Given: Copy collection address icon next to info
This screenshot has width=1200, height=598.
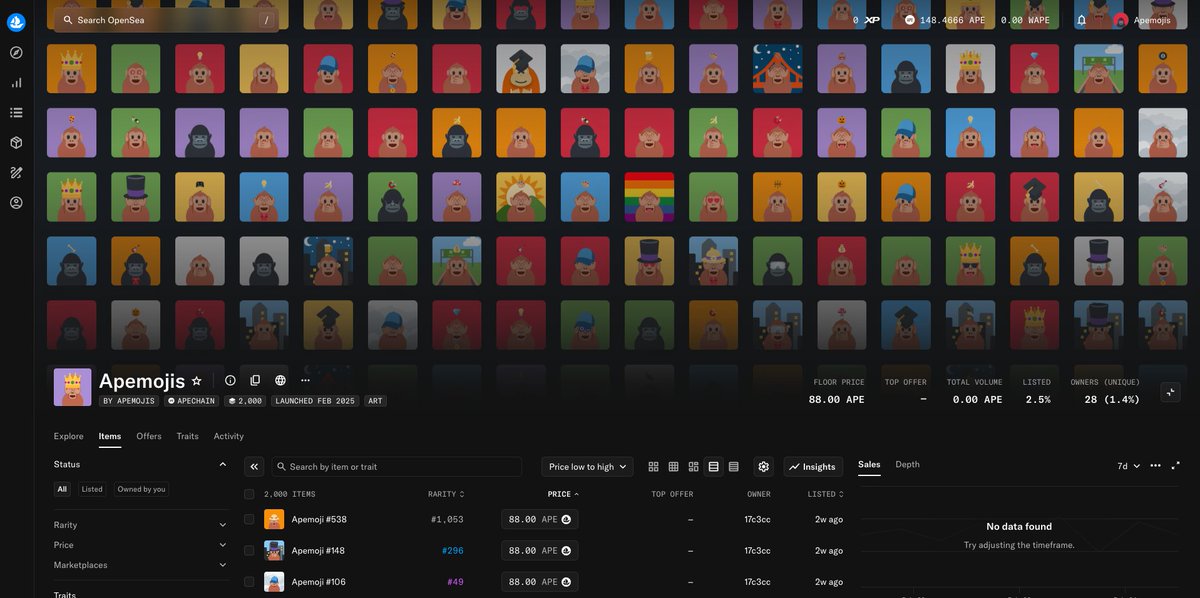Looking at the screenshot, I should click(x=255, y=381).
